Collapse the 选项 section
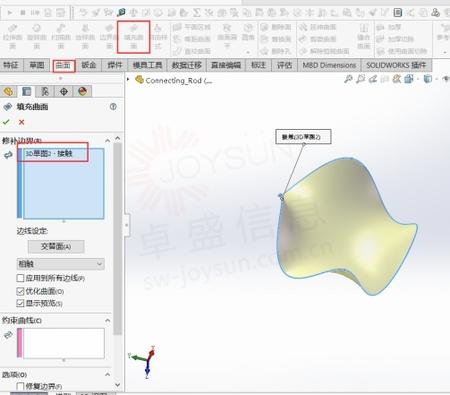Image resolution: width=450 pixels, height=395 pixels. pyautogui.click(x=108, y=375)
